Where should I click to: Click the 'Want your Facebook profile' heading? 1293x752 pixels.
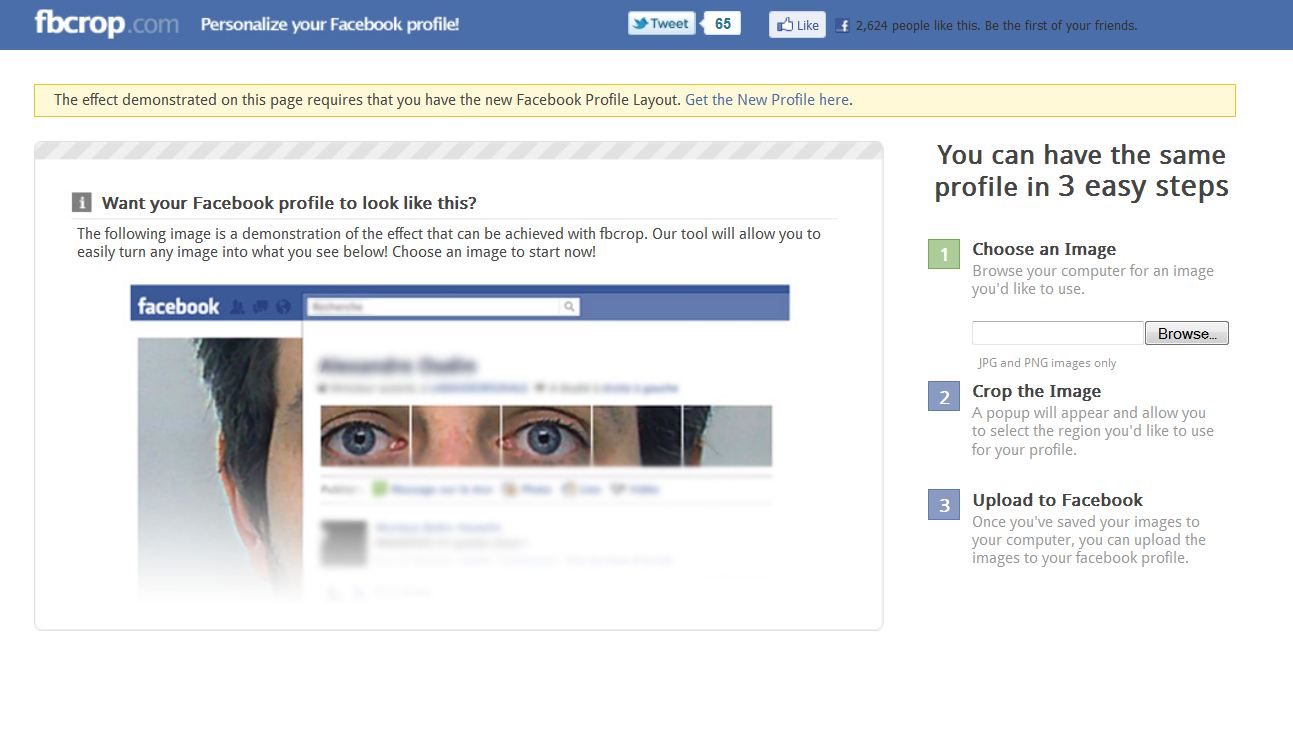click(289, 203)
